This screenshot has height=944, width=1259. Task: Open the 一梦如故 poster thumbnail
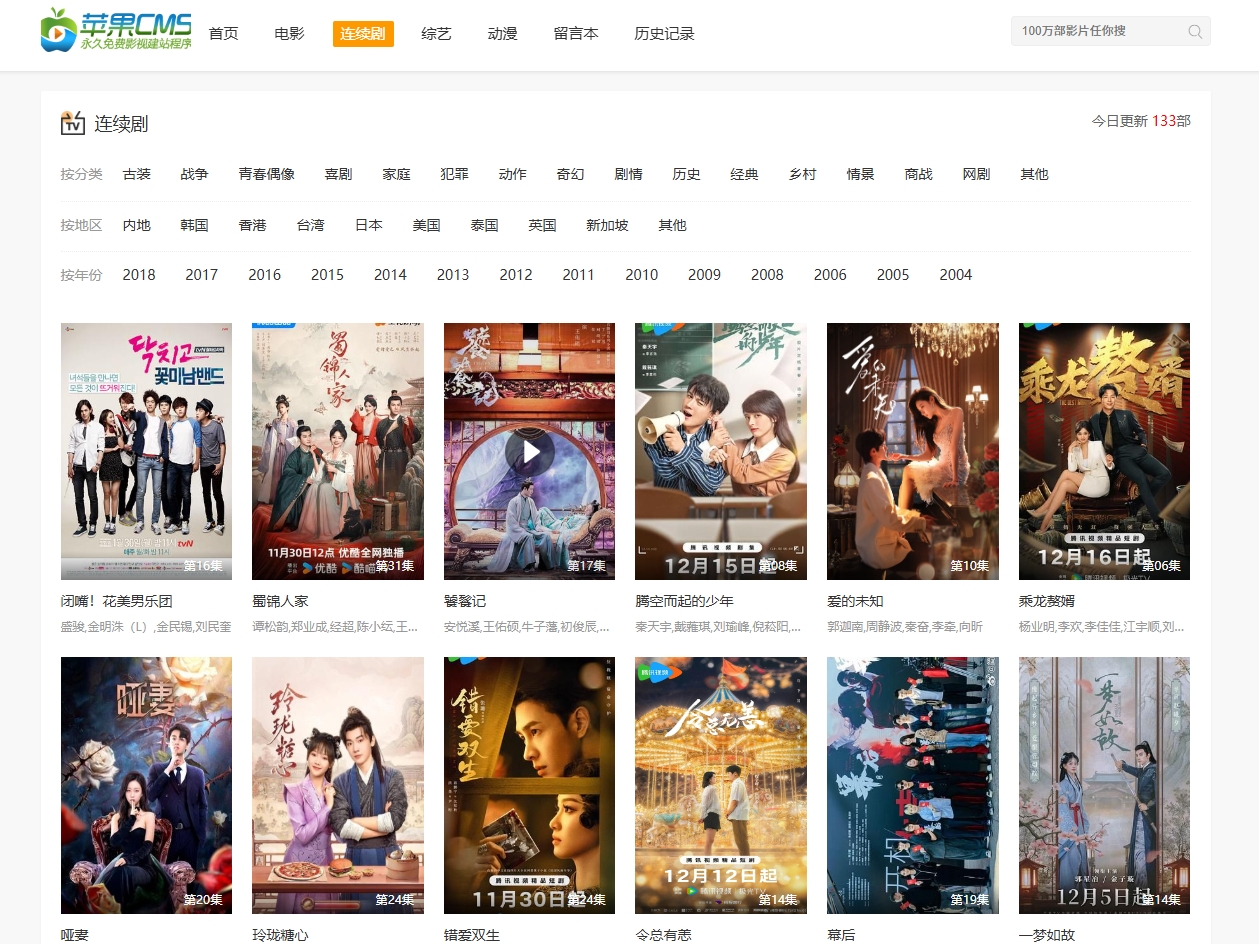[1104, 785]
